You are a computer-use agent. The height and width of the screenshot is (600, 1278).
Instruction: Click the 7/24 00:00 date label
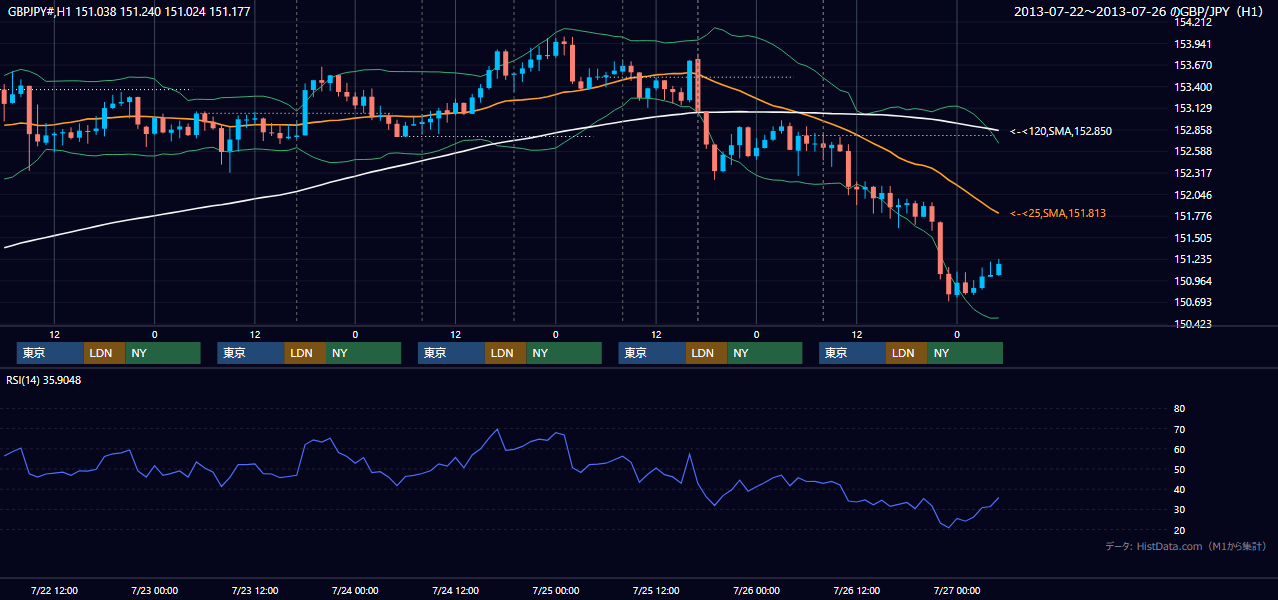[x=355, y=591]
